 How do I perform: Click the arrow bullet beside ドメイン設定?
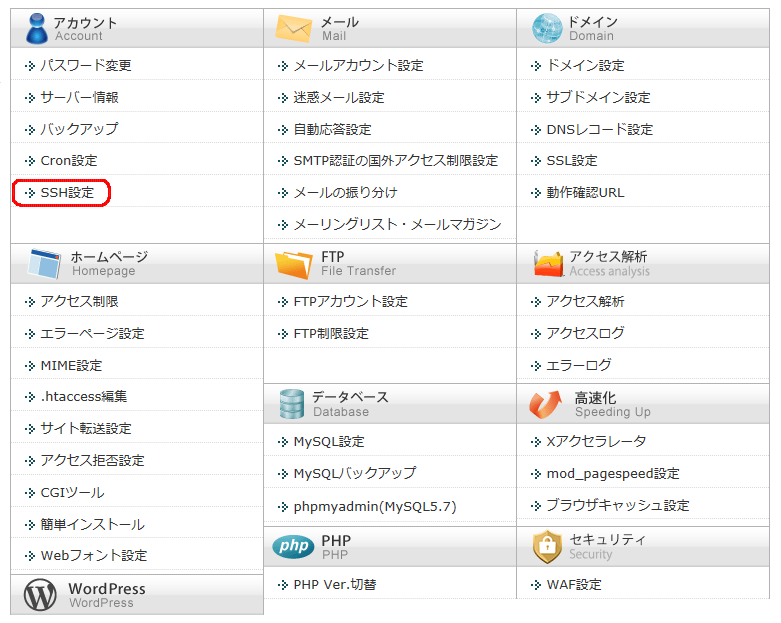pyautogui.click(x=536, y=66)
